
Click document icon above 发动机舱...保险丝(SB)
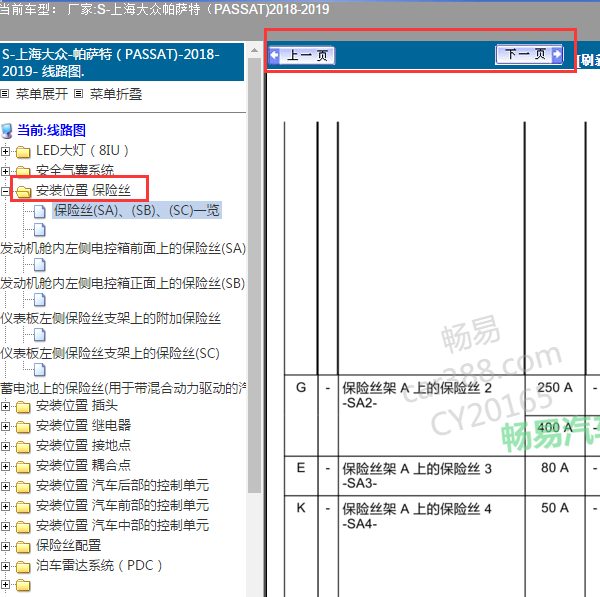tap(40, 264)
